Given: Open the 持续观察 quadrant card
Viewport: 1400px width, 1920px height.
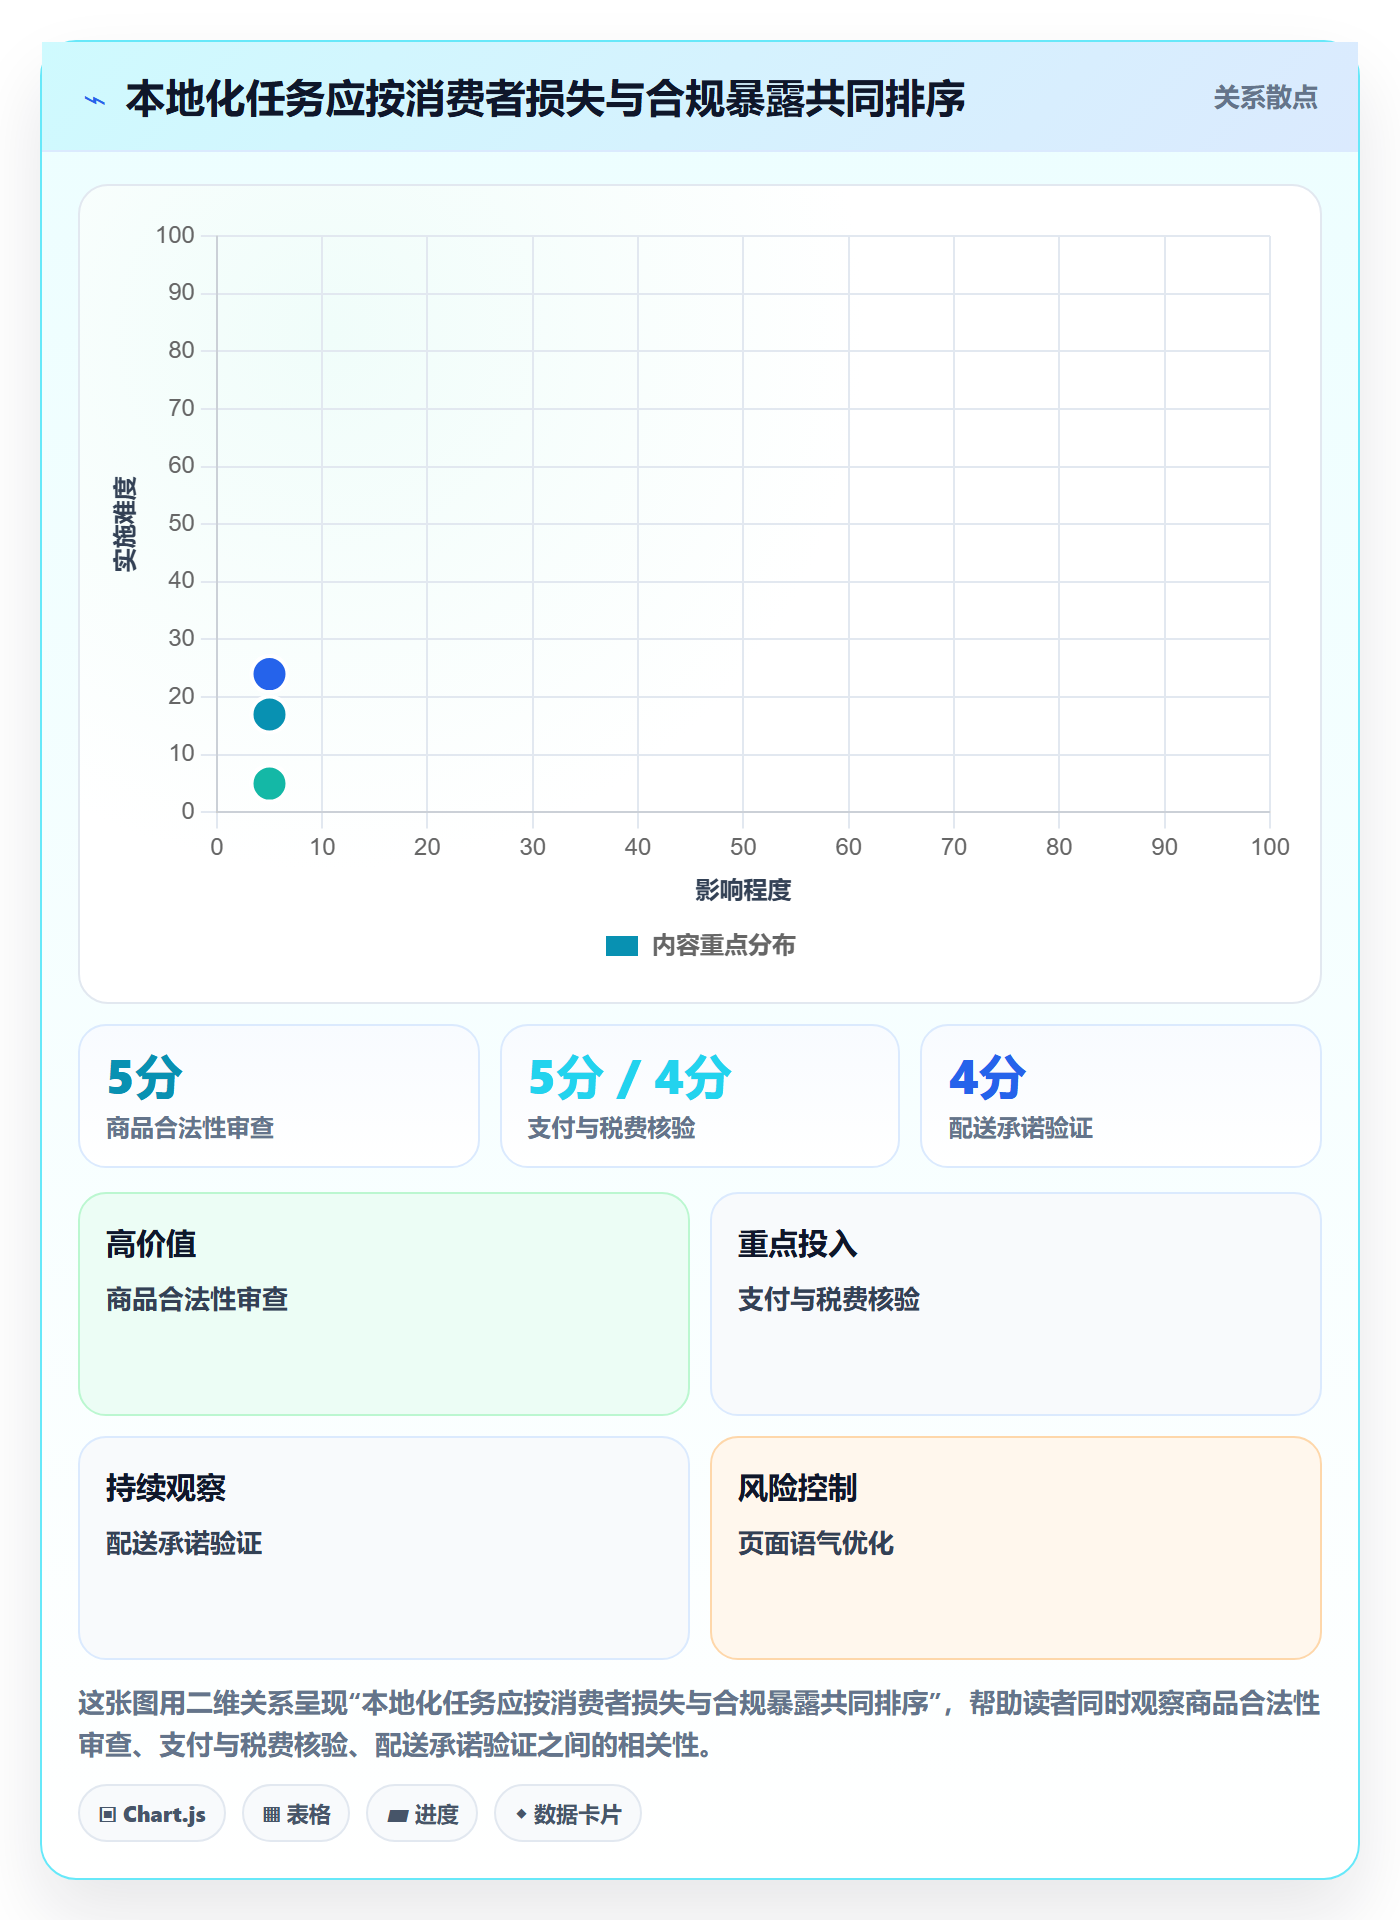Looking at the screenshot, I should click(x=384, y=1548).
